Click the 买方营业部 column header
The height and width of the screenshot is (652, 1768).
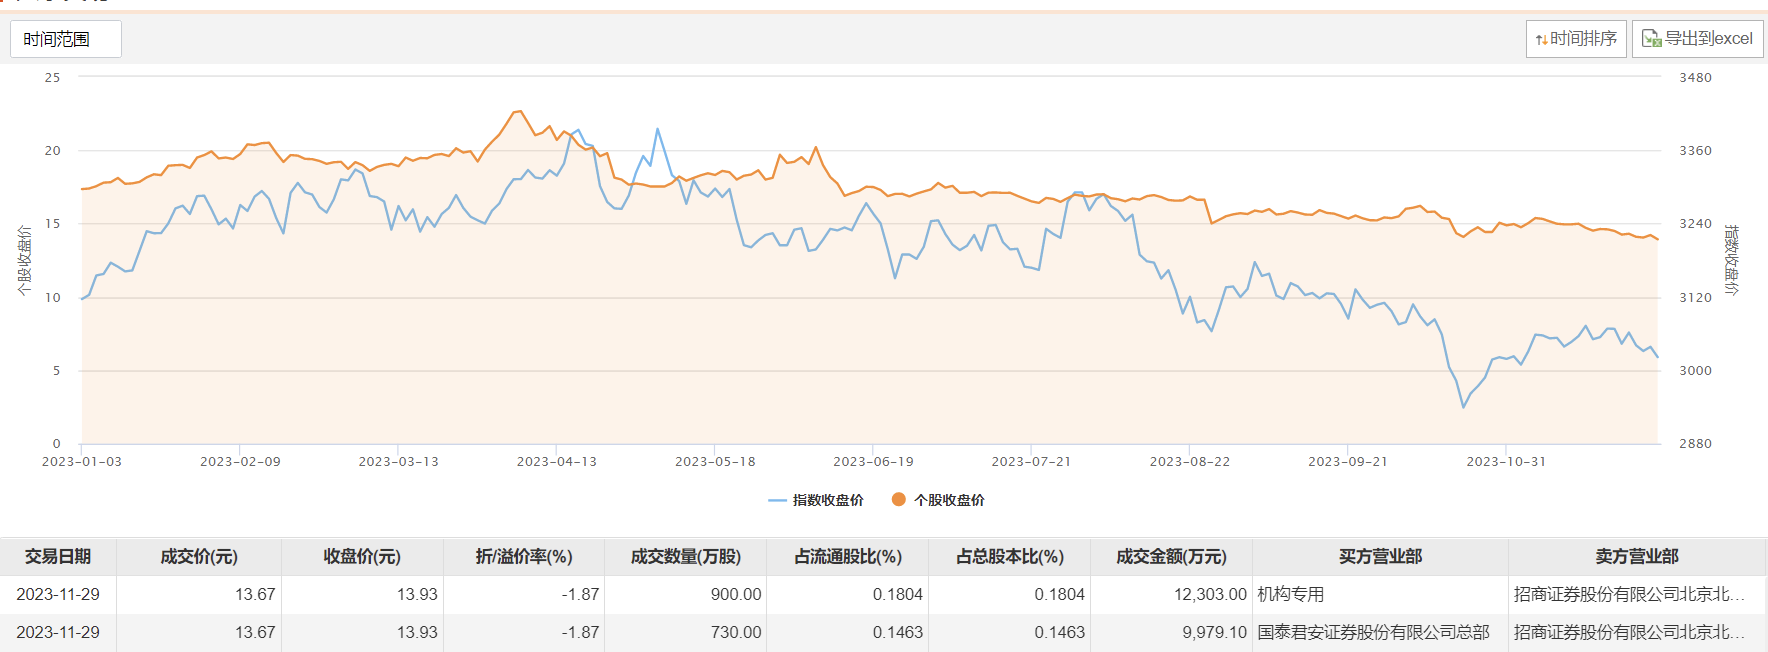tap(1380, 556)
